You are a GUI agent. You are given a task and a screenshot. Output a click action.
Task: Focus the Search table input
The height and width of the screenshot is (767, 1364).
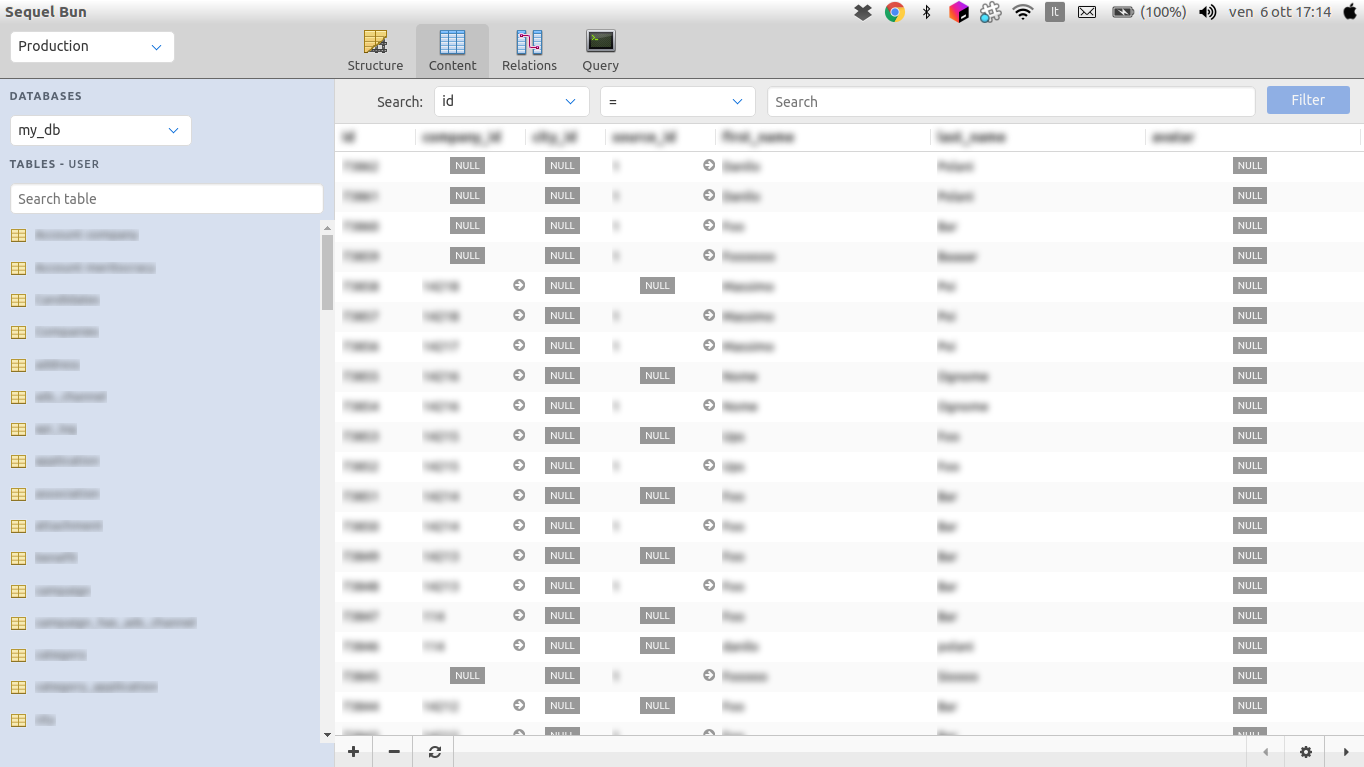[x=166, y=199]
